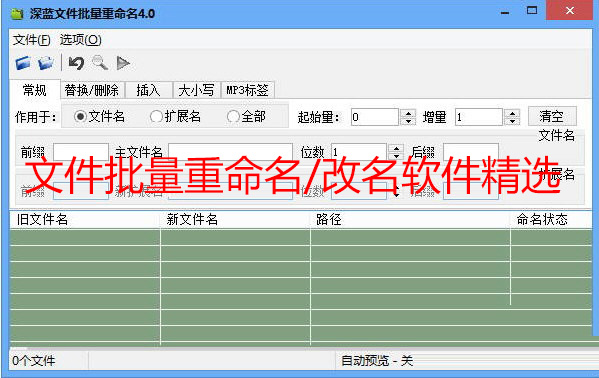The image size is (599, 378).
Task: Click the 命名状态 column header
Action: click(x=551, y=220)
